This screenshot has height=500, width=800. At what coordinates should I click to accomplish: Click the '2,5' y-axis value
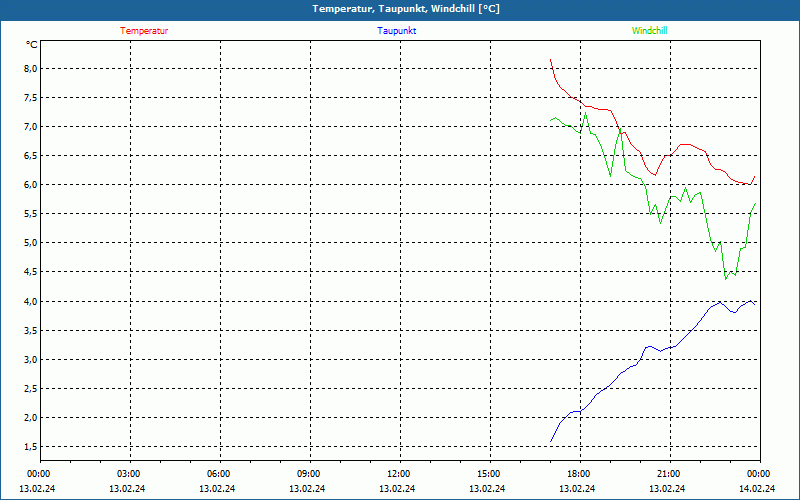coord(31,389)
